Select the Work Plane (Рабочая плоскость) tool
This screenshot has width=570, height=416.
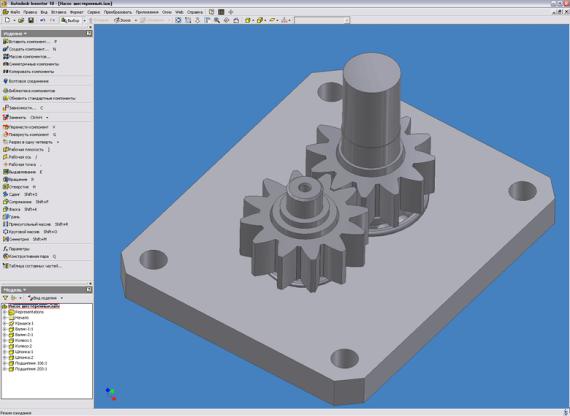click(x=26, y=149)
